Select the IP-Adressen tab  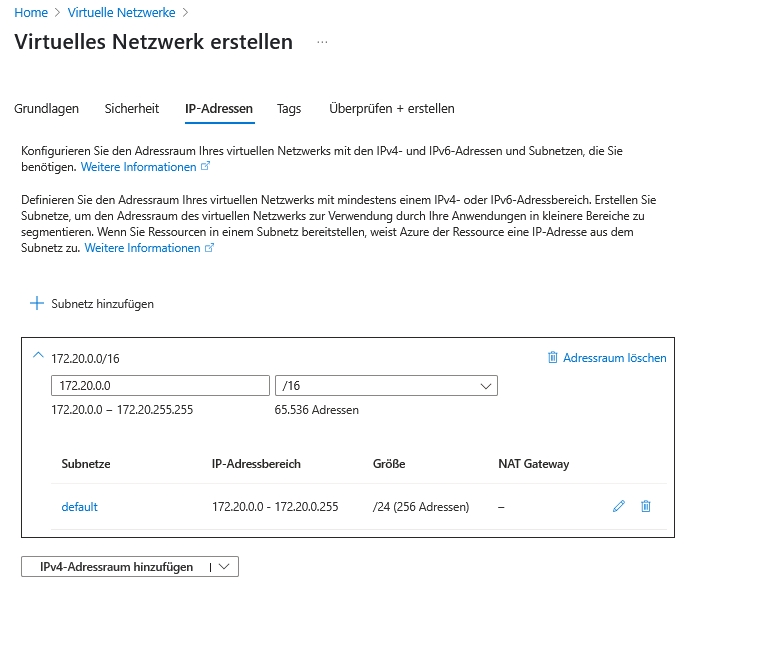click(x=219, y=108)
